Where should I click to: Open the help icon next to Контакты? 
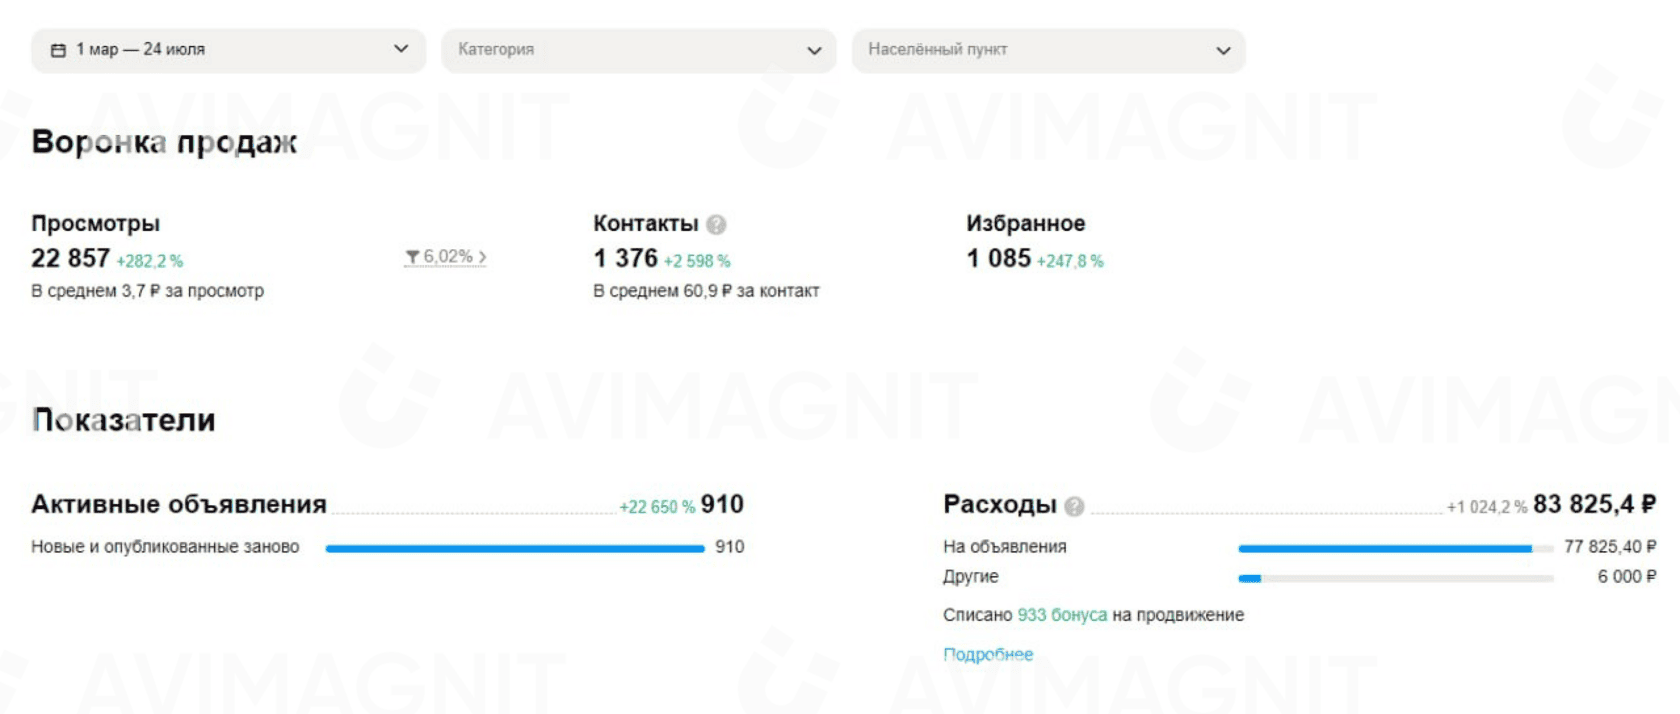tap(715, 223)
